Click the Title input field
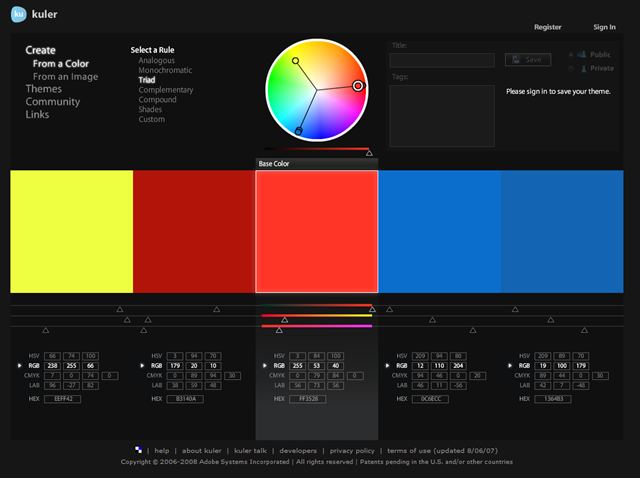This screenshot has height=478, width=640. click(x=442, y=60)
